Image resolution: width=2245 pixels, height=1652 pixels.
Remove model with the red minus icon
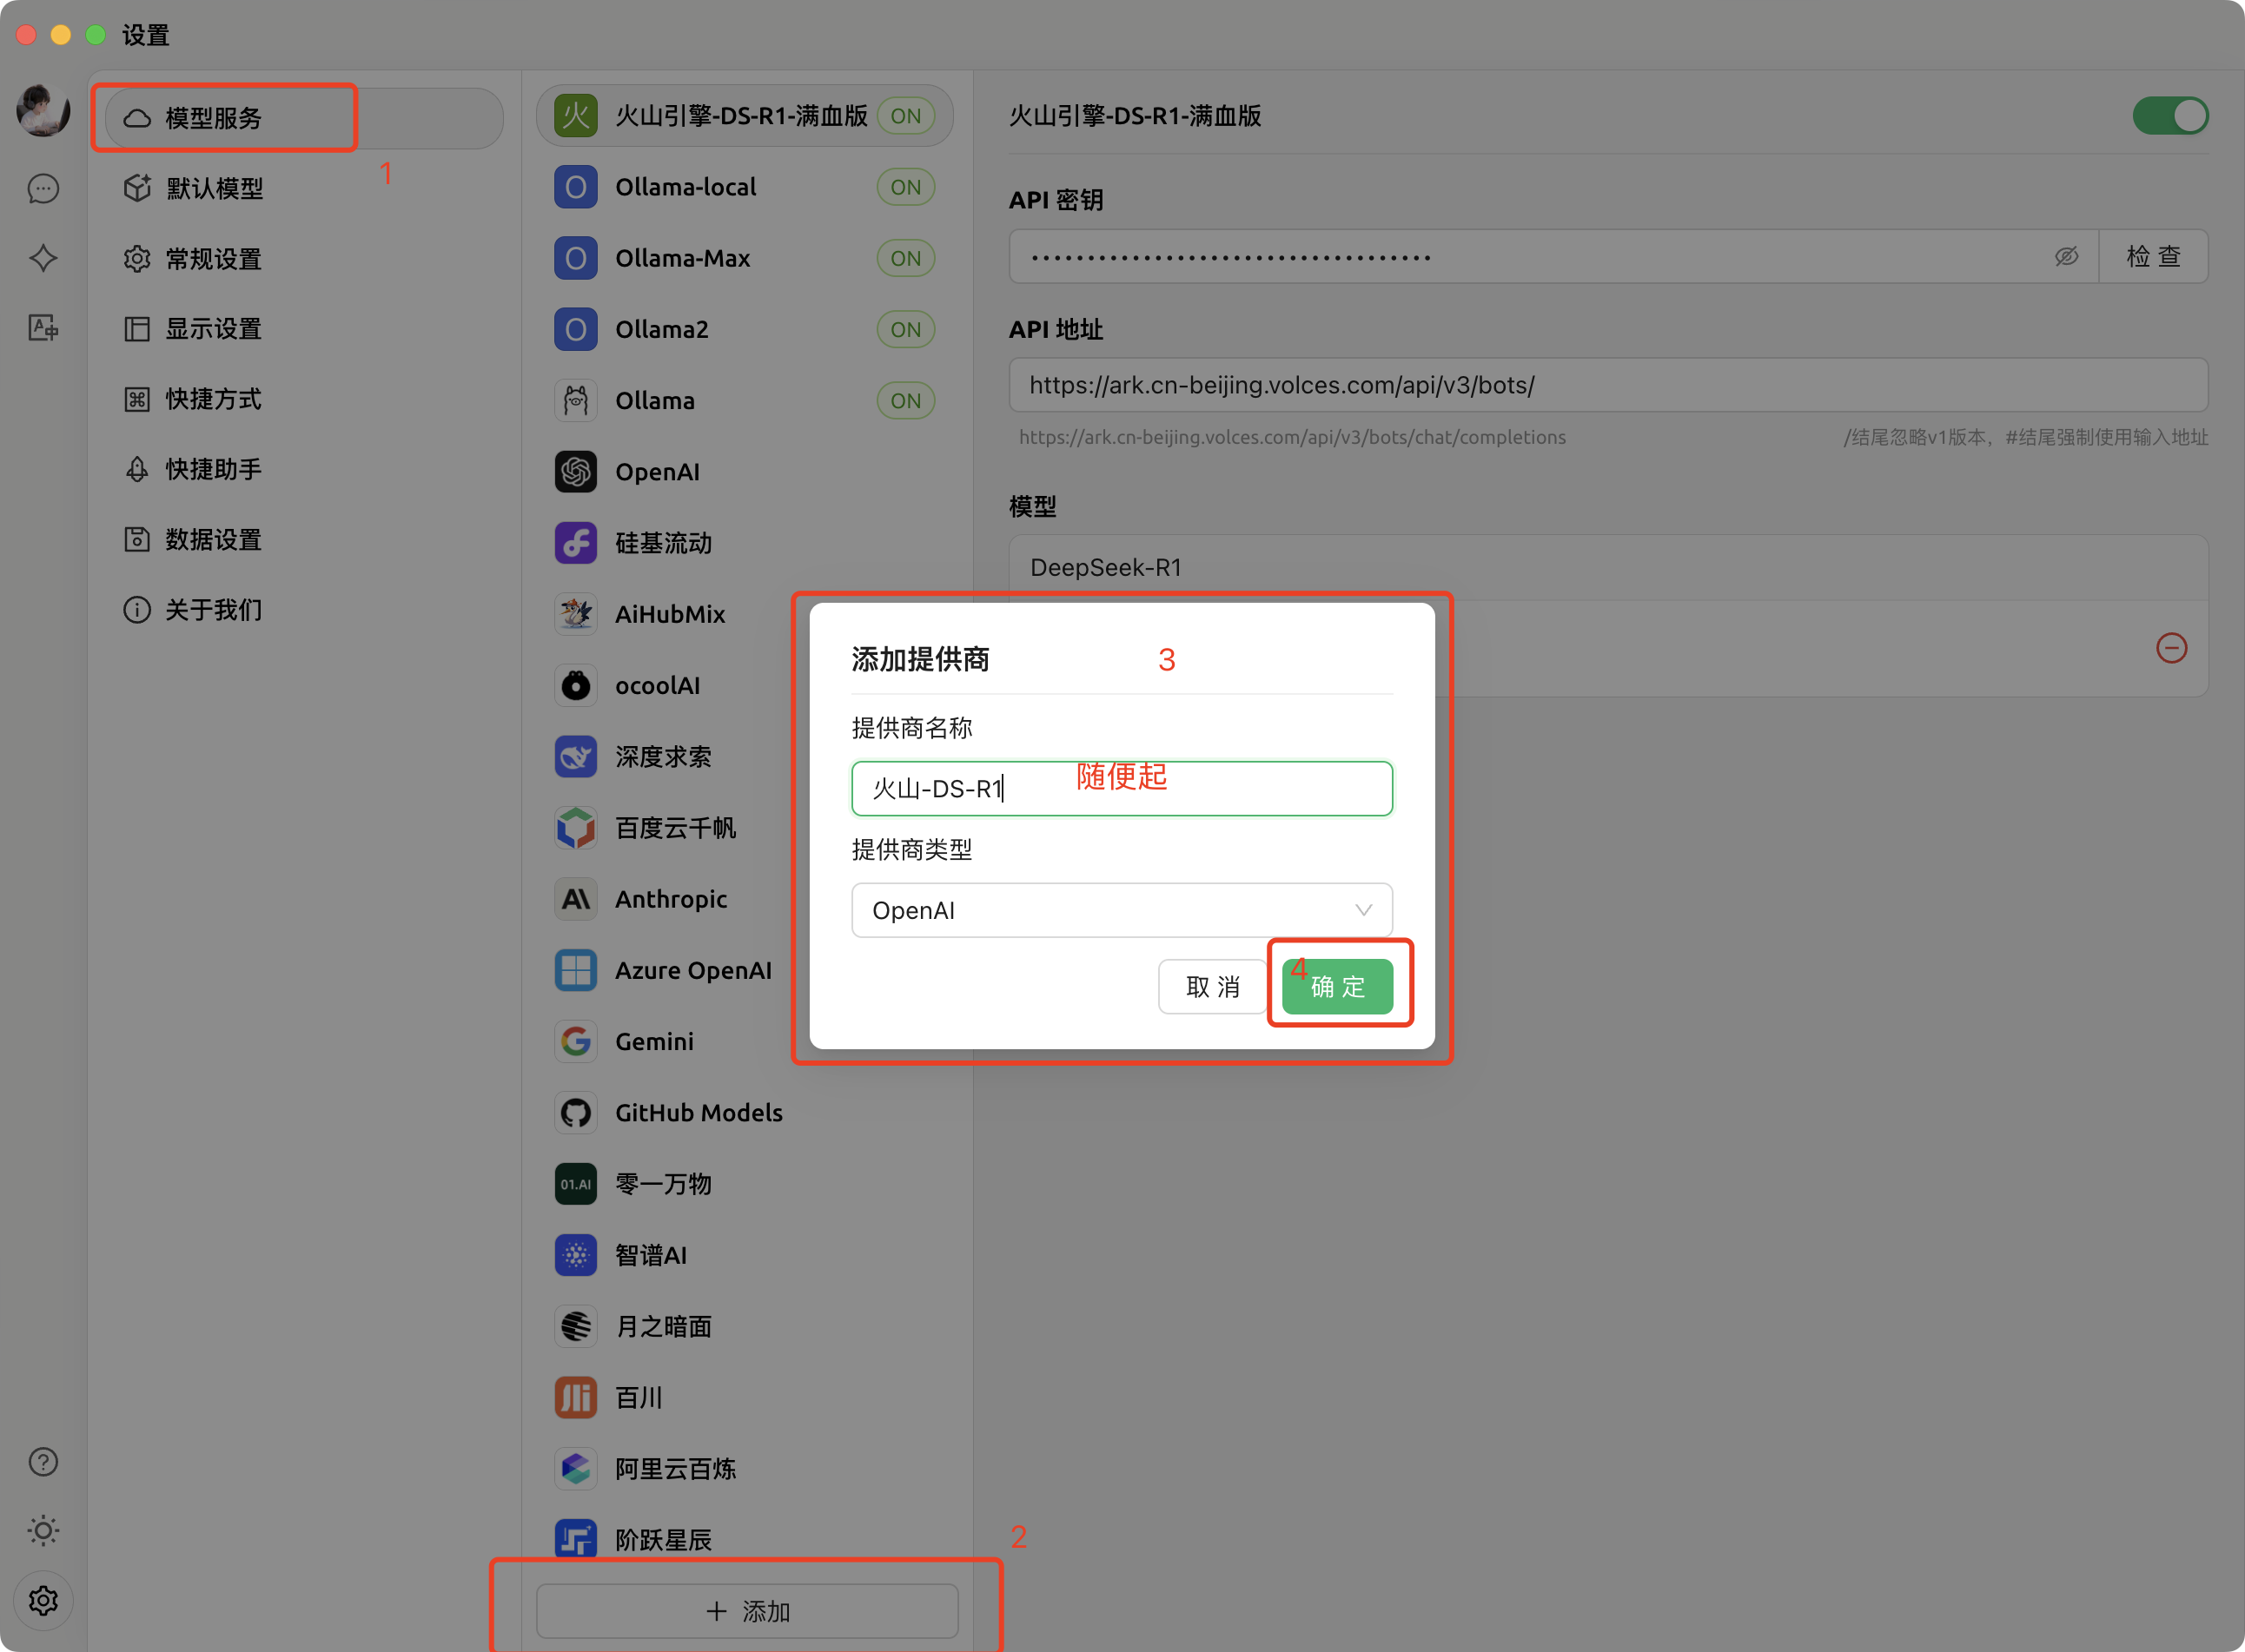click(x=2171, y=648)
